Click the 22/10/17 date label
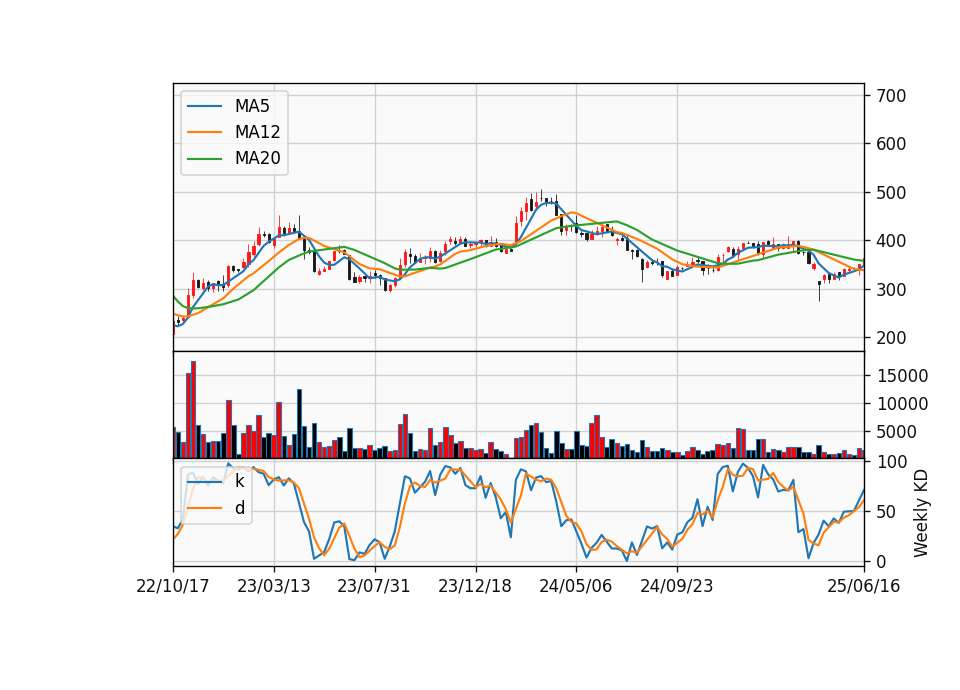This screenshot has width=960, height=690. tap(173, 586)
